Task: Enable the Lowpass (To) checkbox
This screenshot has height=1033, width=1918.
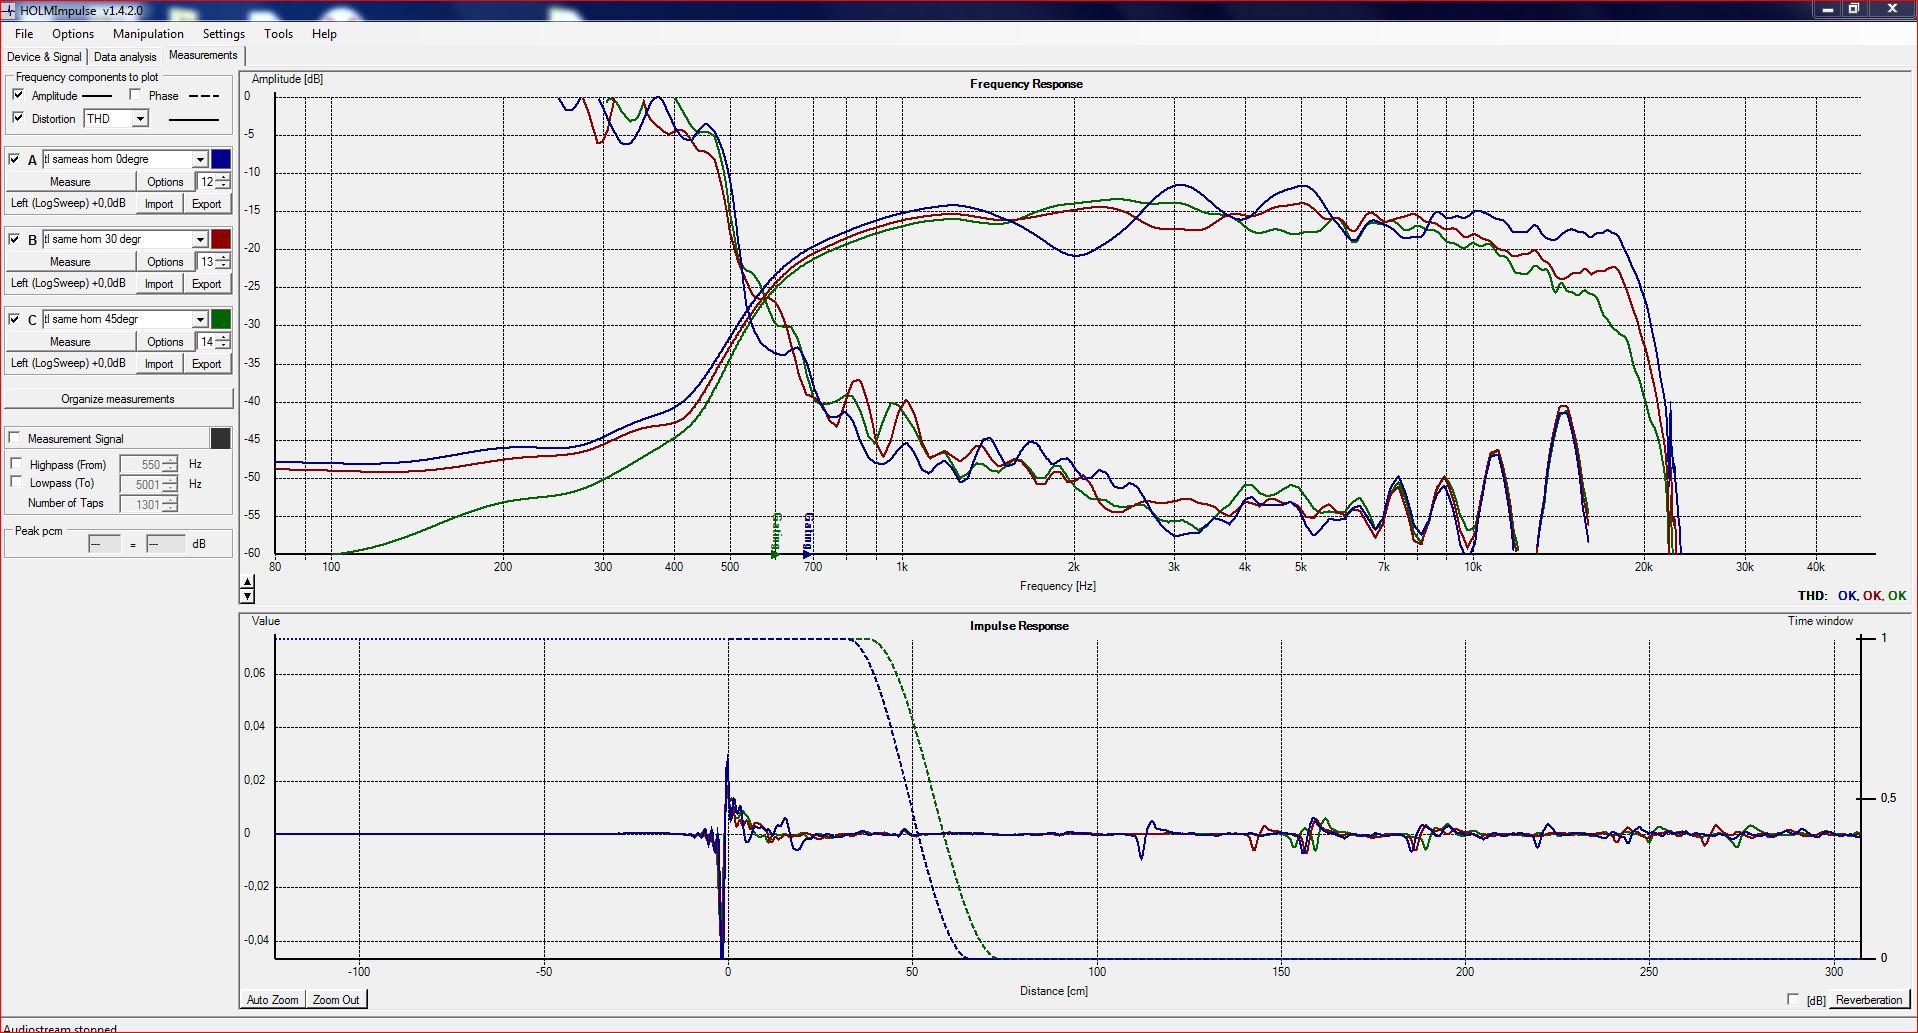Action: (x=16, y=482)
